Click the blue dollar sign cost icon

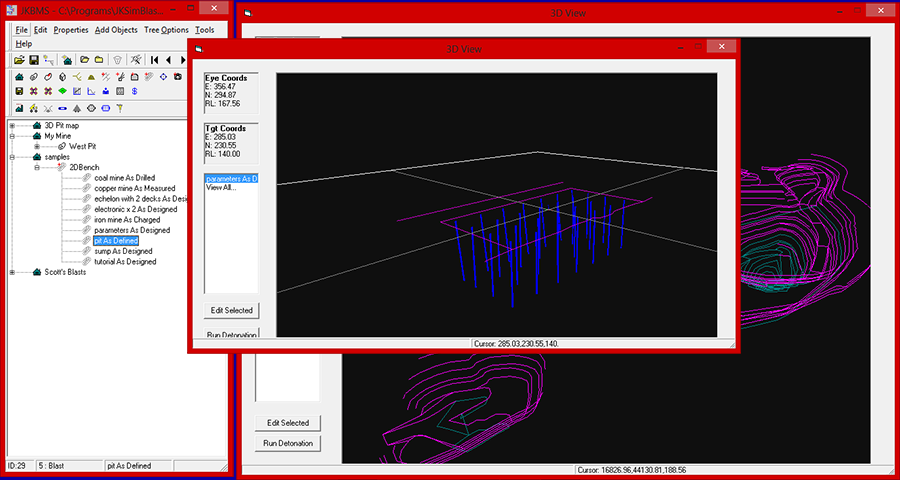[134, 91]
